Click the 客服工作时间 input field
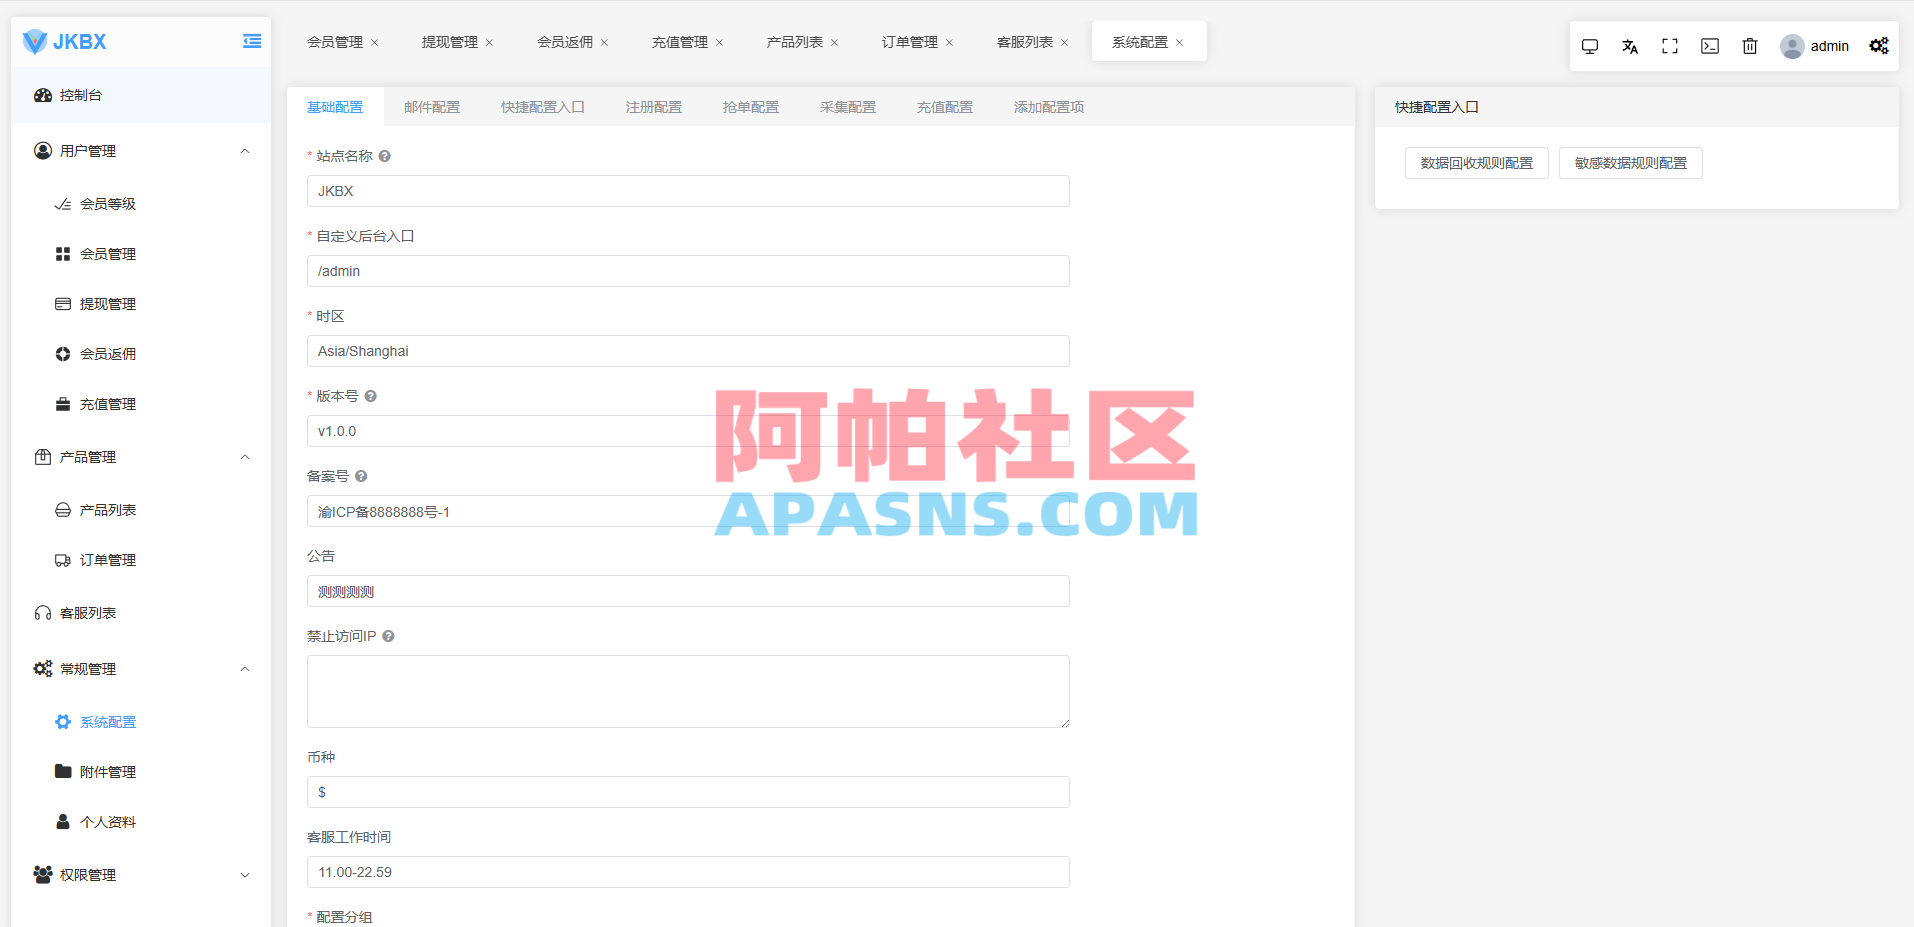Image resolution: width=1914 pixels, height=927 pixels. point(688,872)
